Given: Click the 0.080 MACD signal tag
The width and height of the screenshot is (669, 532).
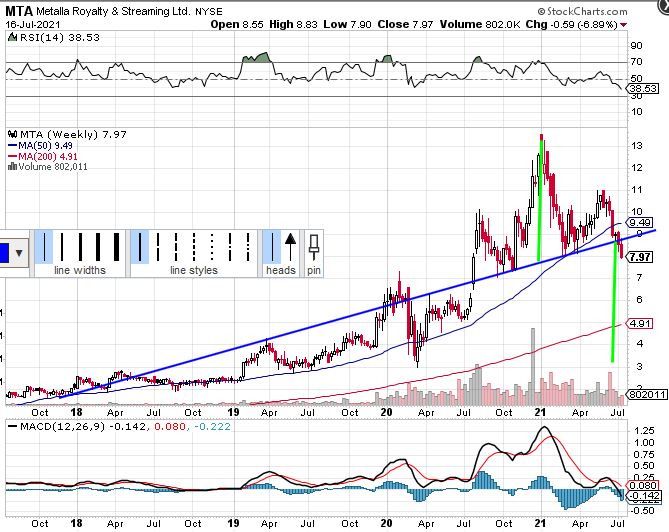Looking at the screenshot, I should [x=642, y=485].
